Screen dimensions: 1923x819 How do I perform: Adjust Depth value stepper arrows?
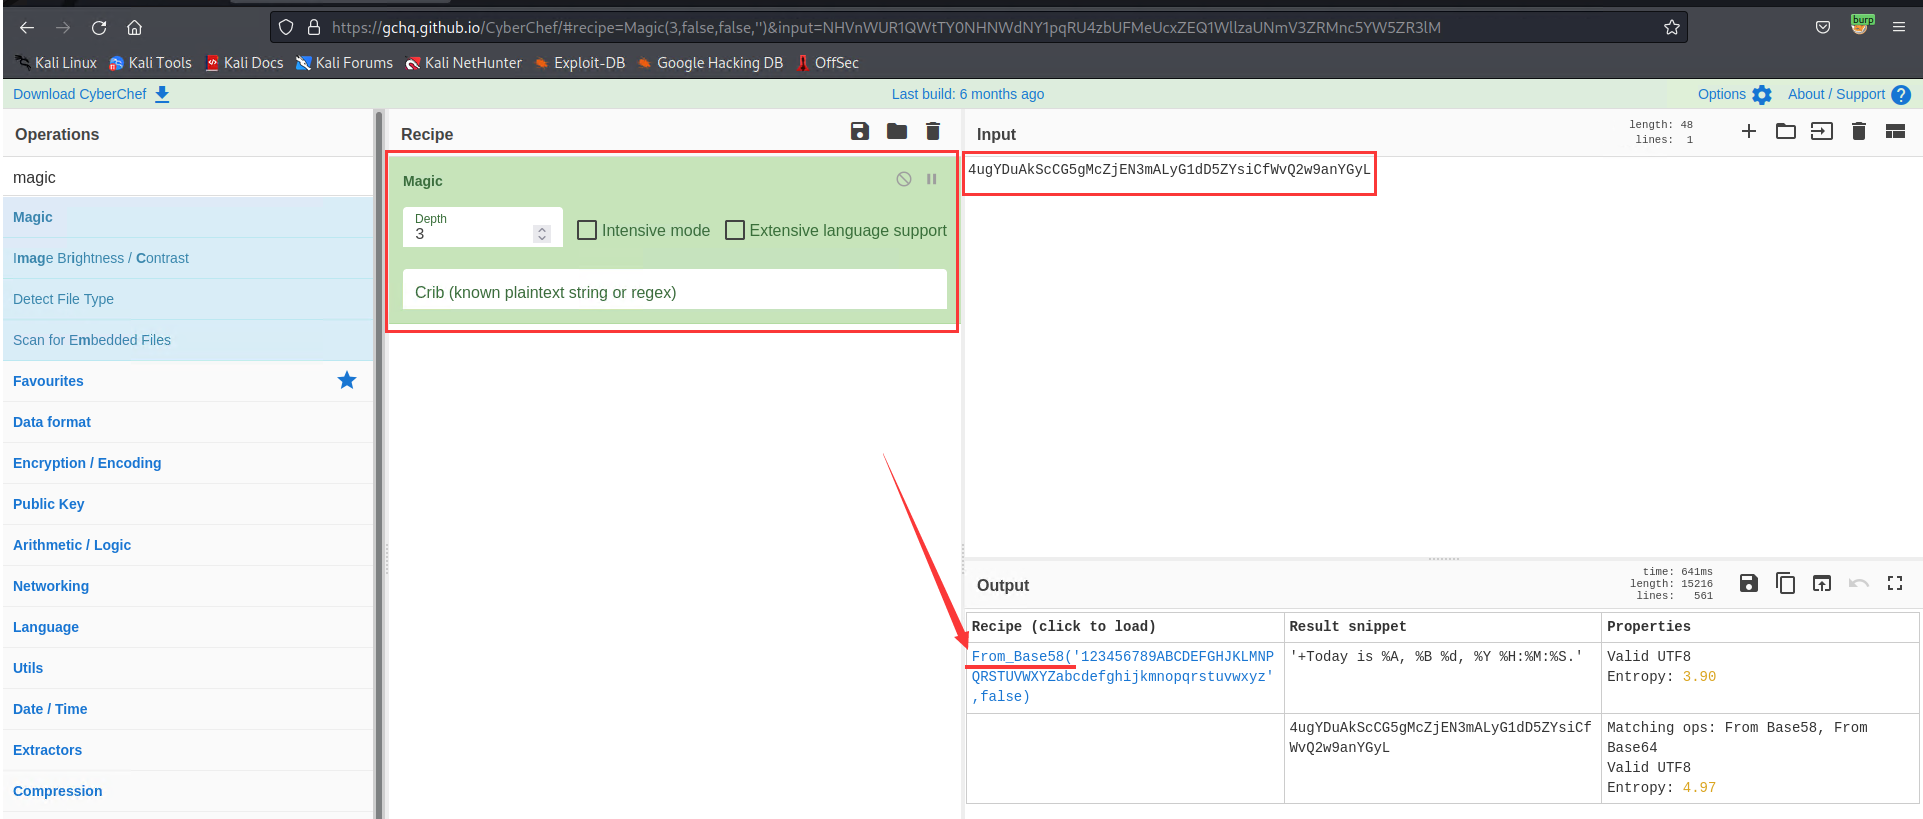542,233
